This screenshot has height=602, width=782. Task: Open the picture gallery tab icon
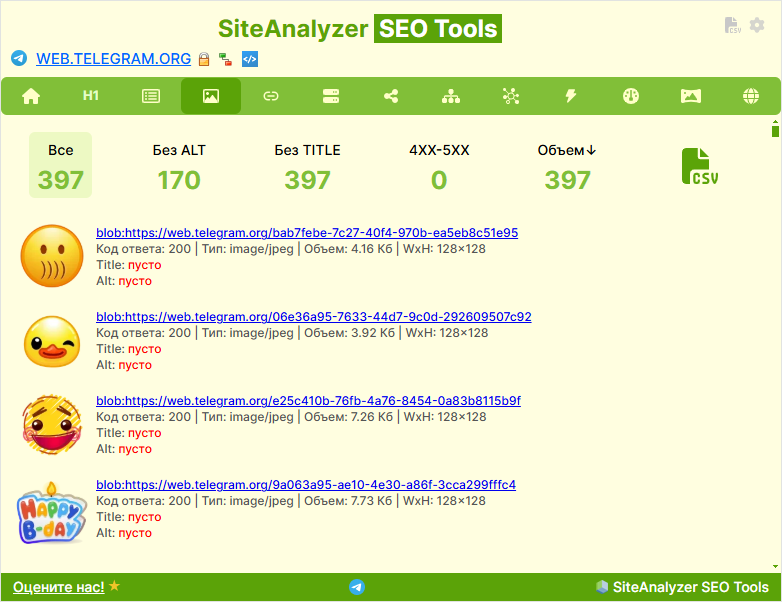[691, 96]
